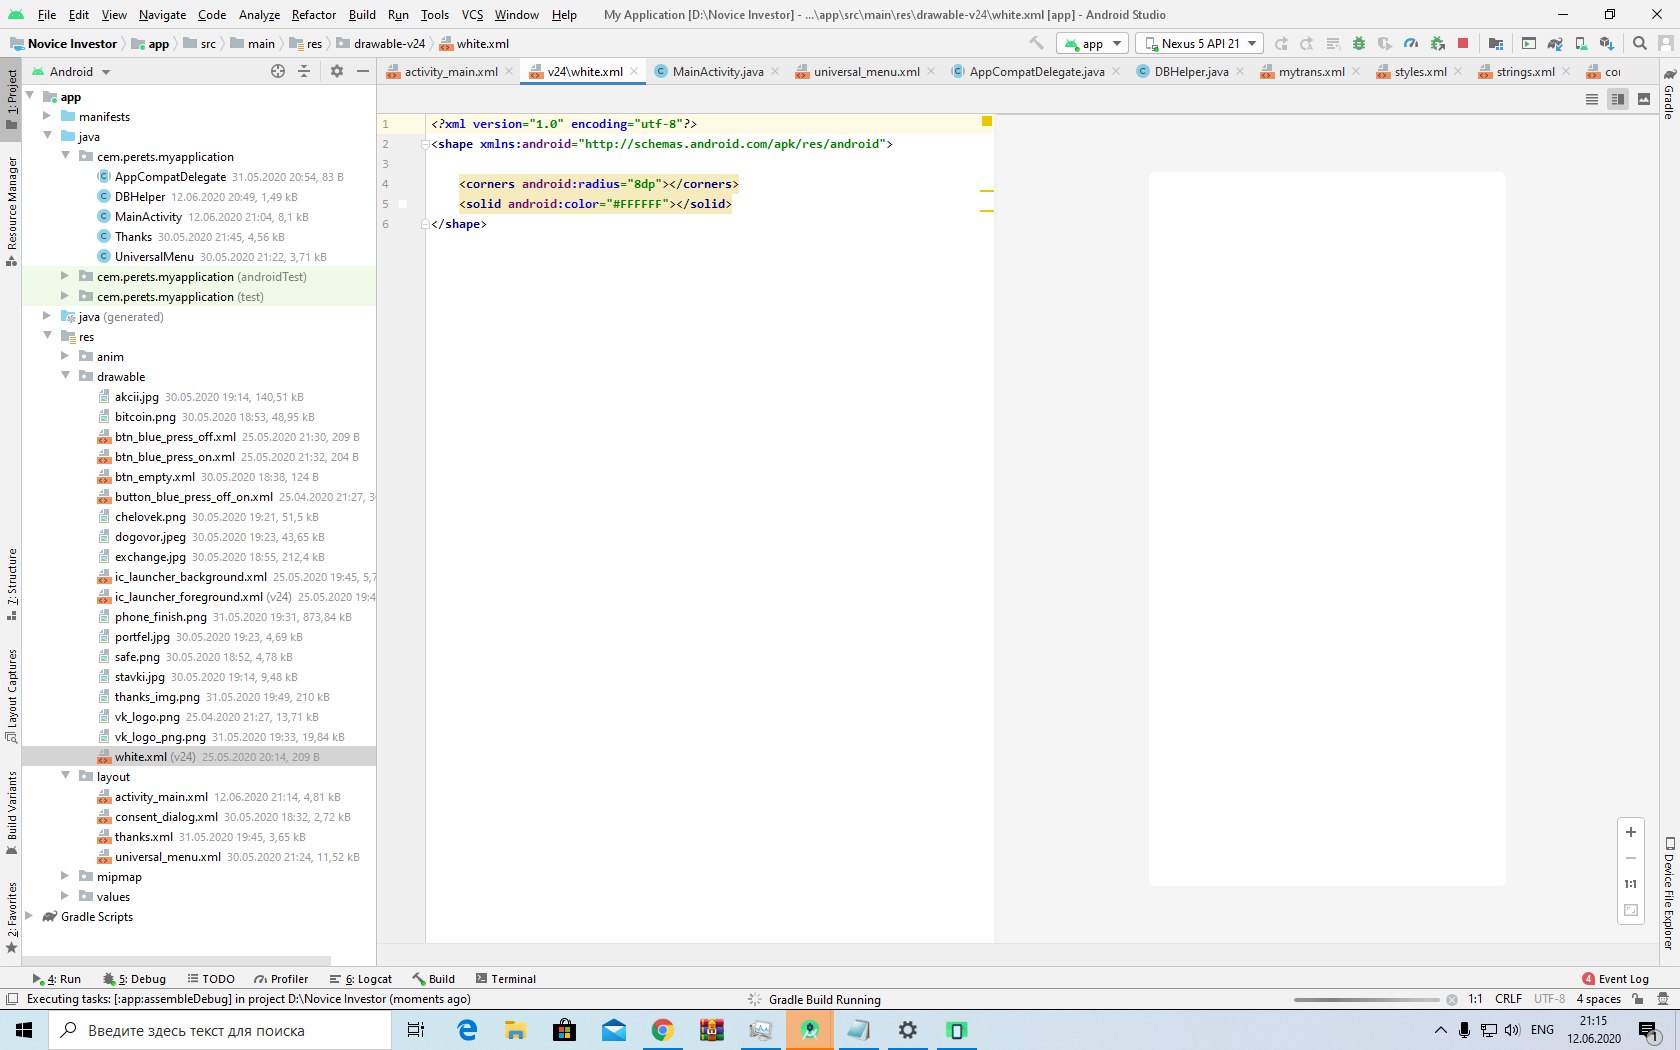
Task: Open the Android project view dropdown
Action: click(71, 72)
